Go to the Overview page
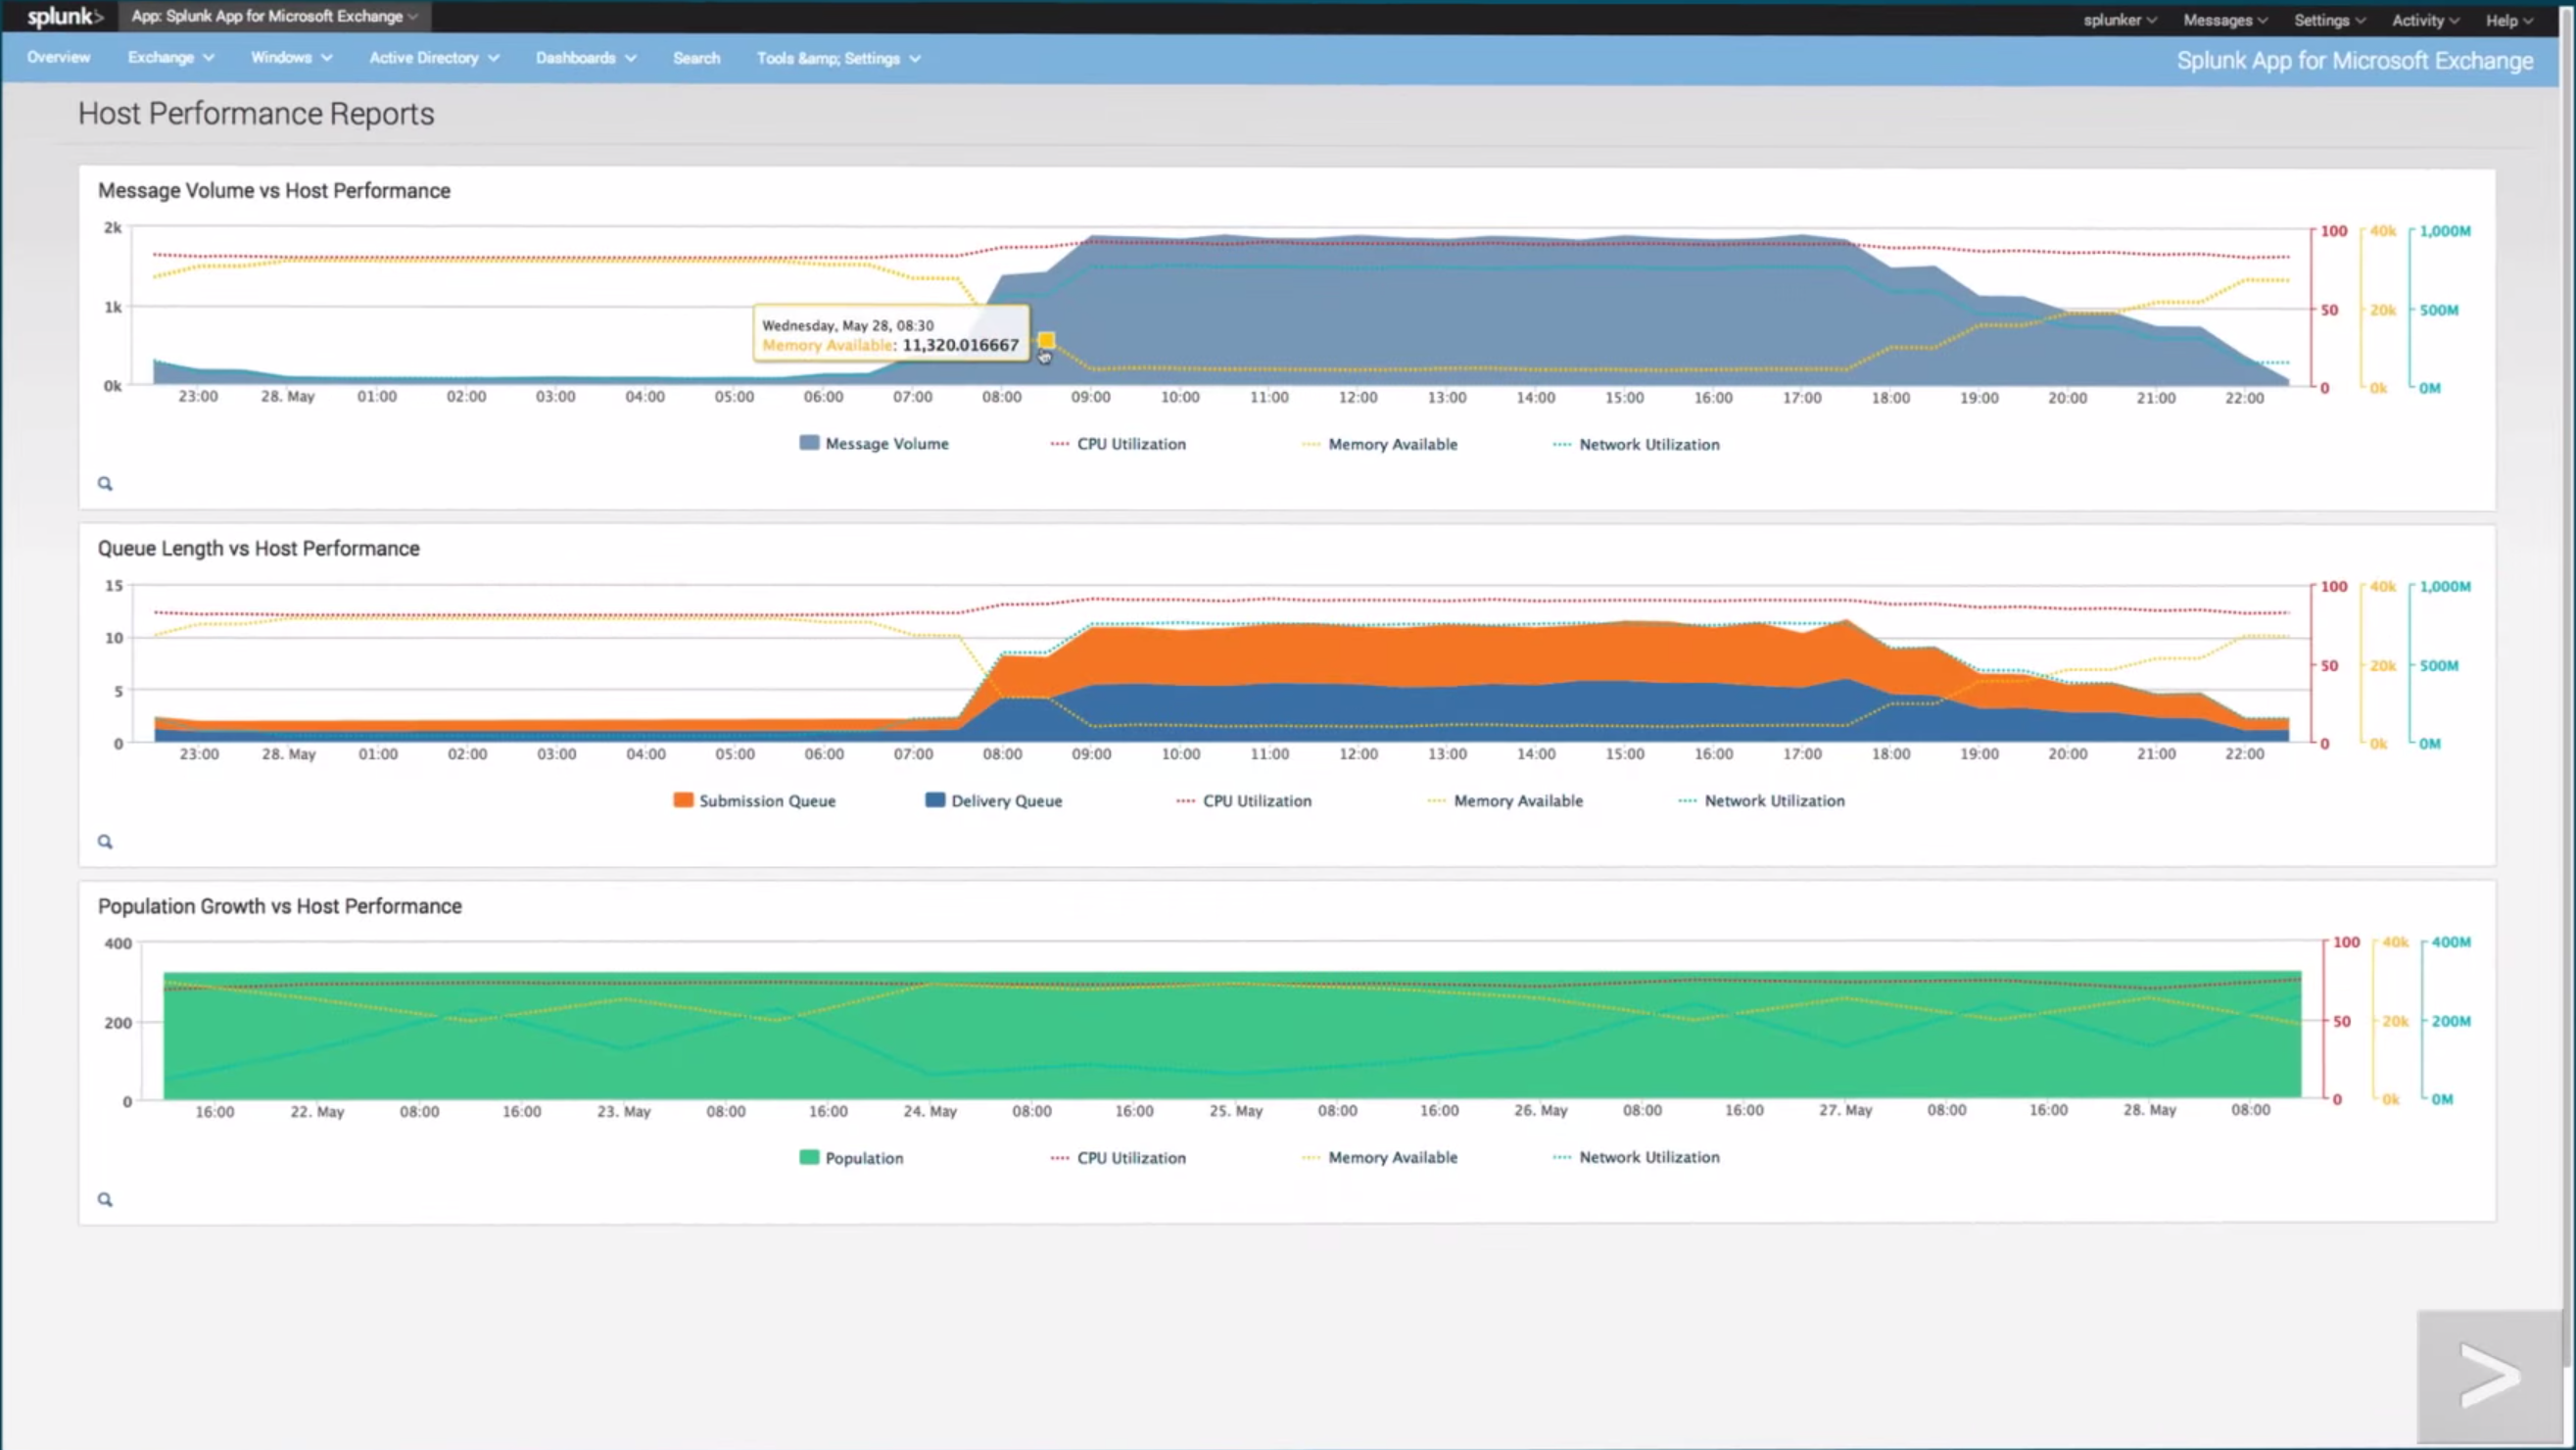This screenshot has height=1450, width=2576. coord(59,58)
